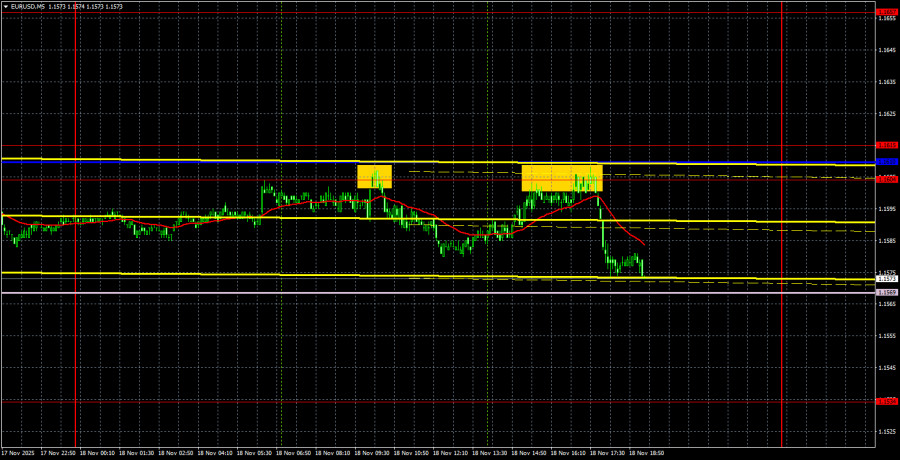900x460 pixels.
Task: Click the 18 Nov 18:50 time label
Action: [x=646, y=453]
